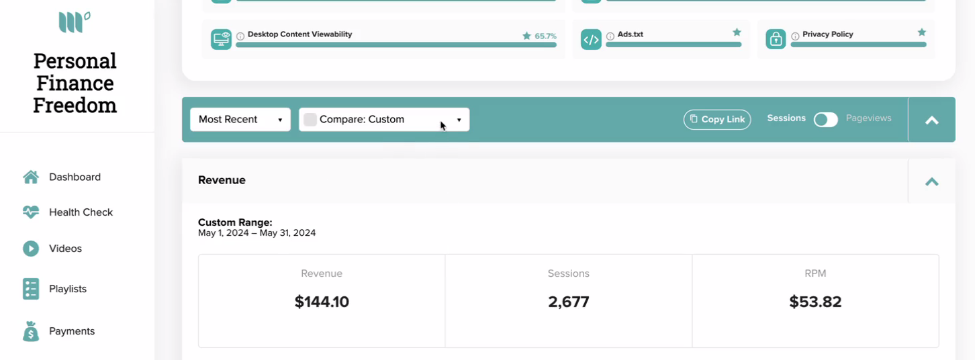Click the star icon on Ads.txt card
The height and width of the screenshot is (360, 975).
pos(737,32)
